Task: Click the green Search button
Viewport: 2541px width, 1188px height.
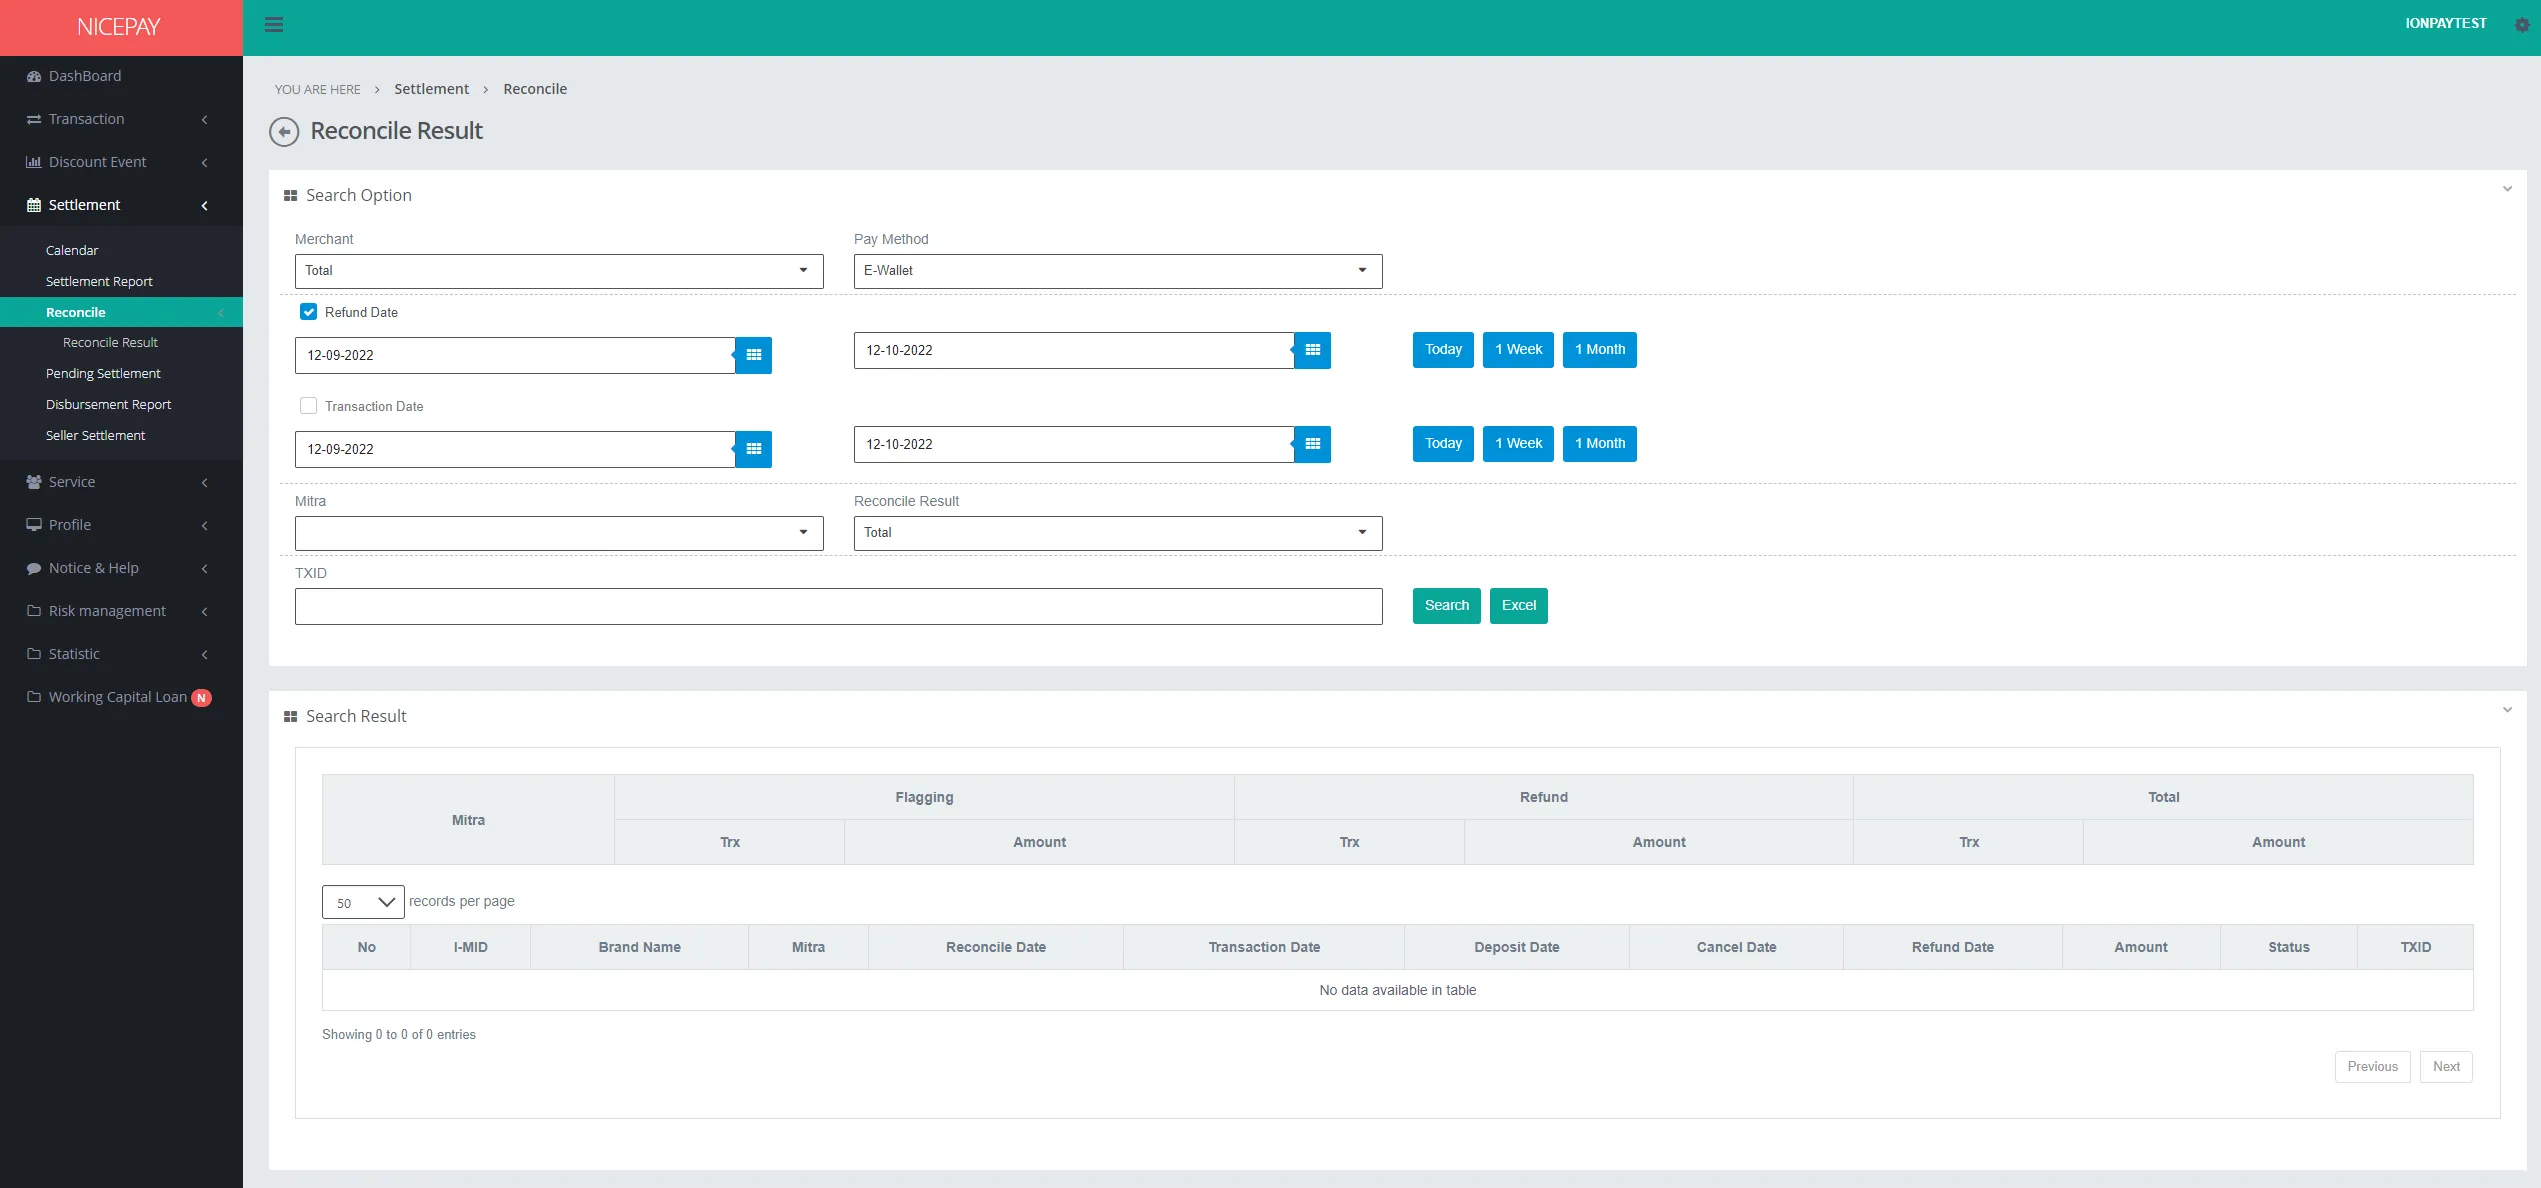Action: click(x=1446, y=606)
